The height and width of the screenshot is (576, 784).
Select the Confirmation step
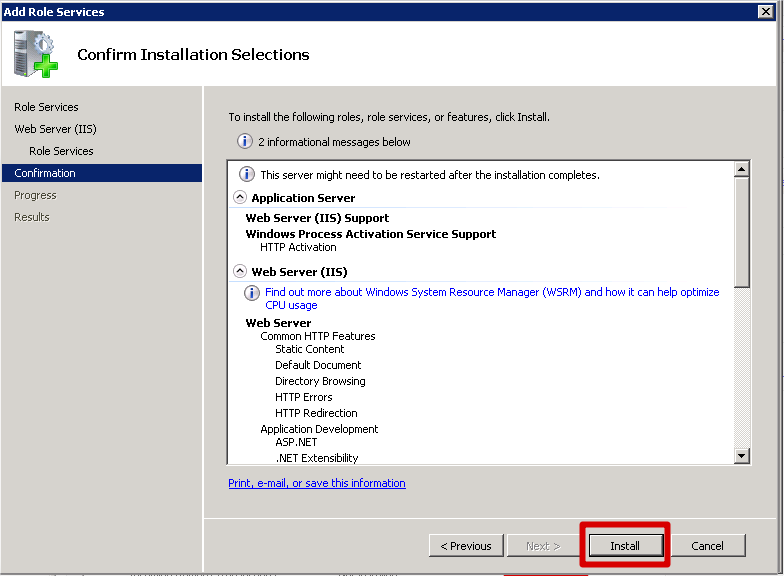102,173
